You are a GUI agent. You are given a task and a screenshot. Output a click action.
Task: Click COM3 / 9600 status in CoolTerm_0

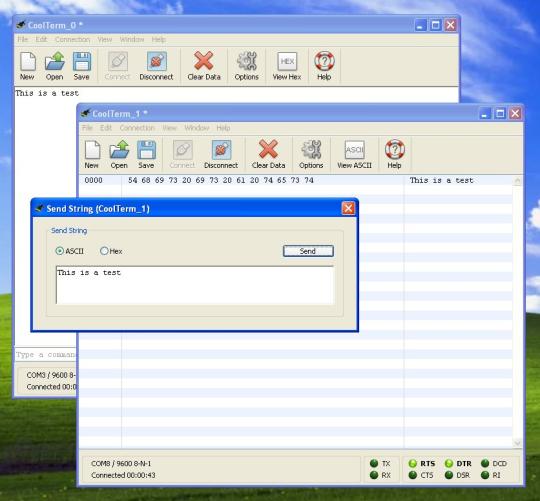[x=51, y=375]
